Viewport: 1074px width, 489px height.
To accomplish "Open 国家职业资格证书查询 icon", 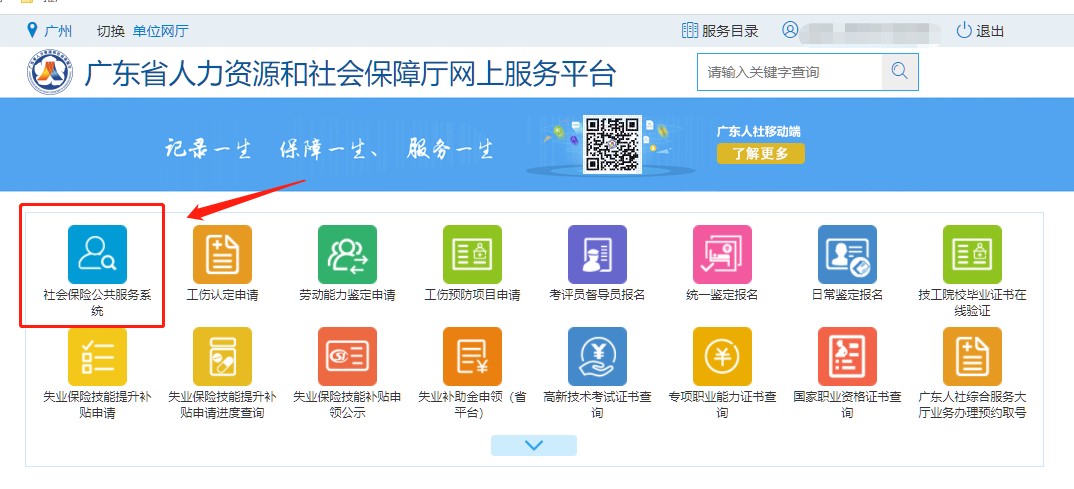I will point(847,356).
